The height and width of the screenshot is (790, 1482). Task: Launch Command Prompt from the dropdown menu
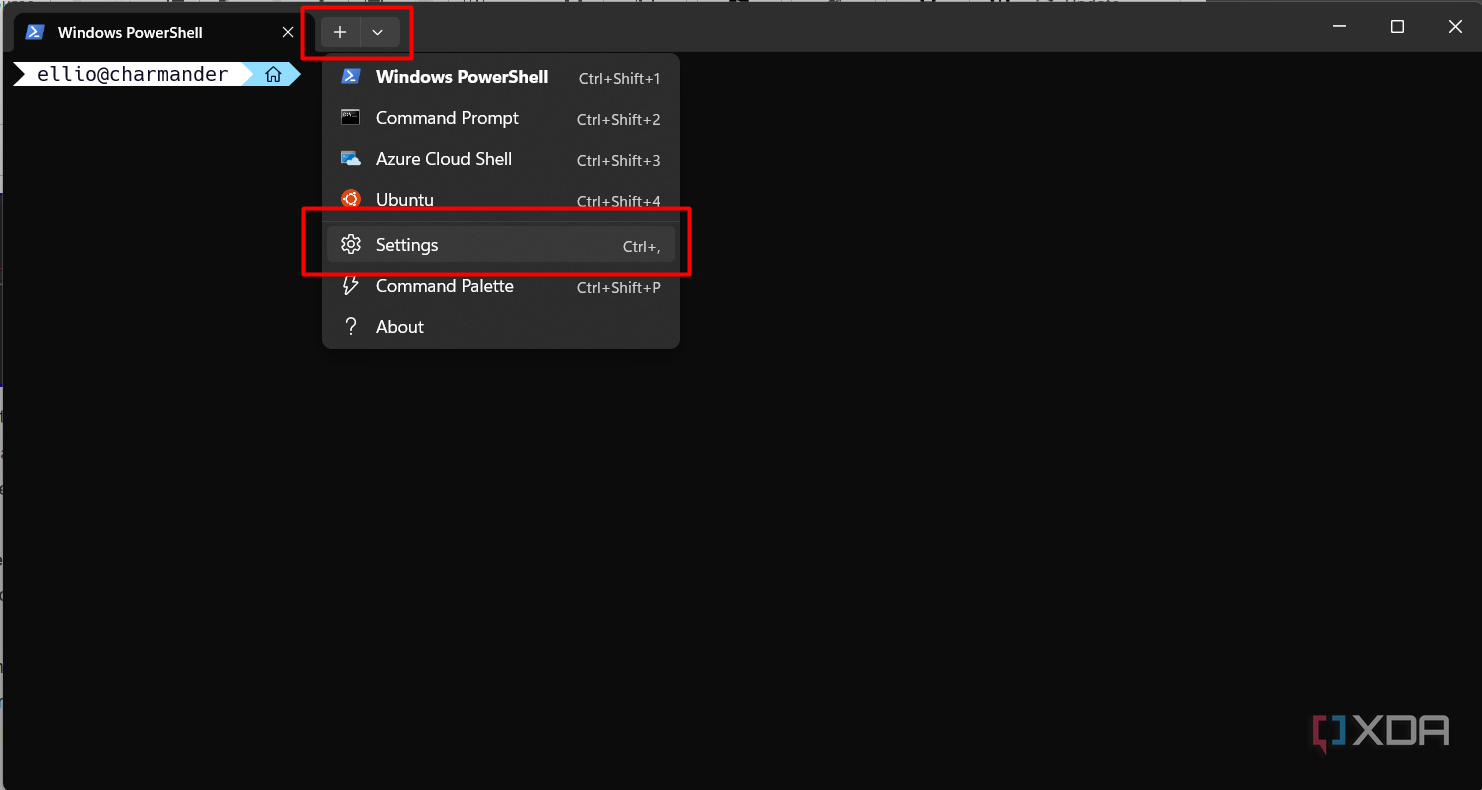click(x=501, y=118)
